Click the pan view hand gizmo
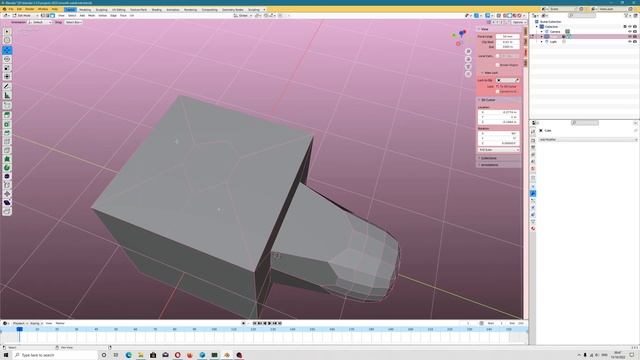The height and width of the screenshot is (360, 640). pos(468,59)
